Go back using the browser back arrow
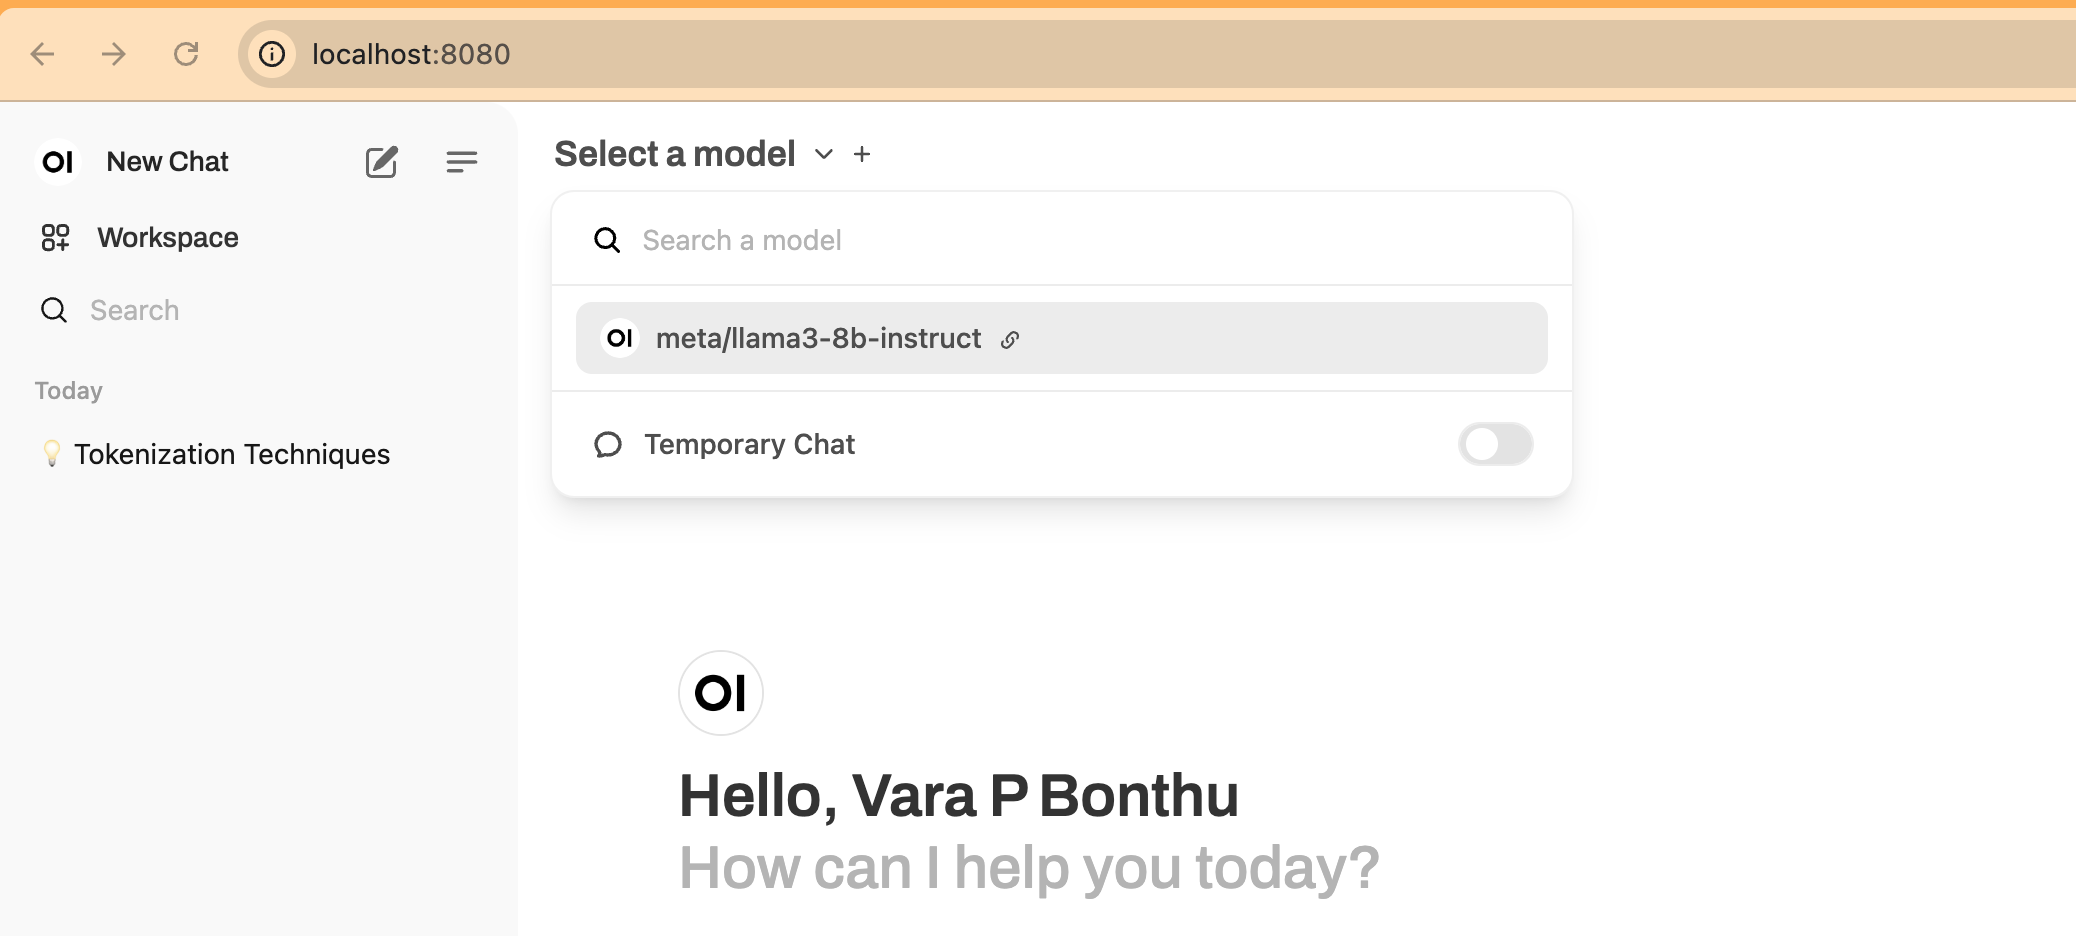Image resolution: width=2076 pixels, height=936 pixels. [x=42, y=54]
